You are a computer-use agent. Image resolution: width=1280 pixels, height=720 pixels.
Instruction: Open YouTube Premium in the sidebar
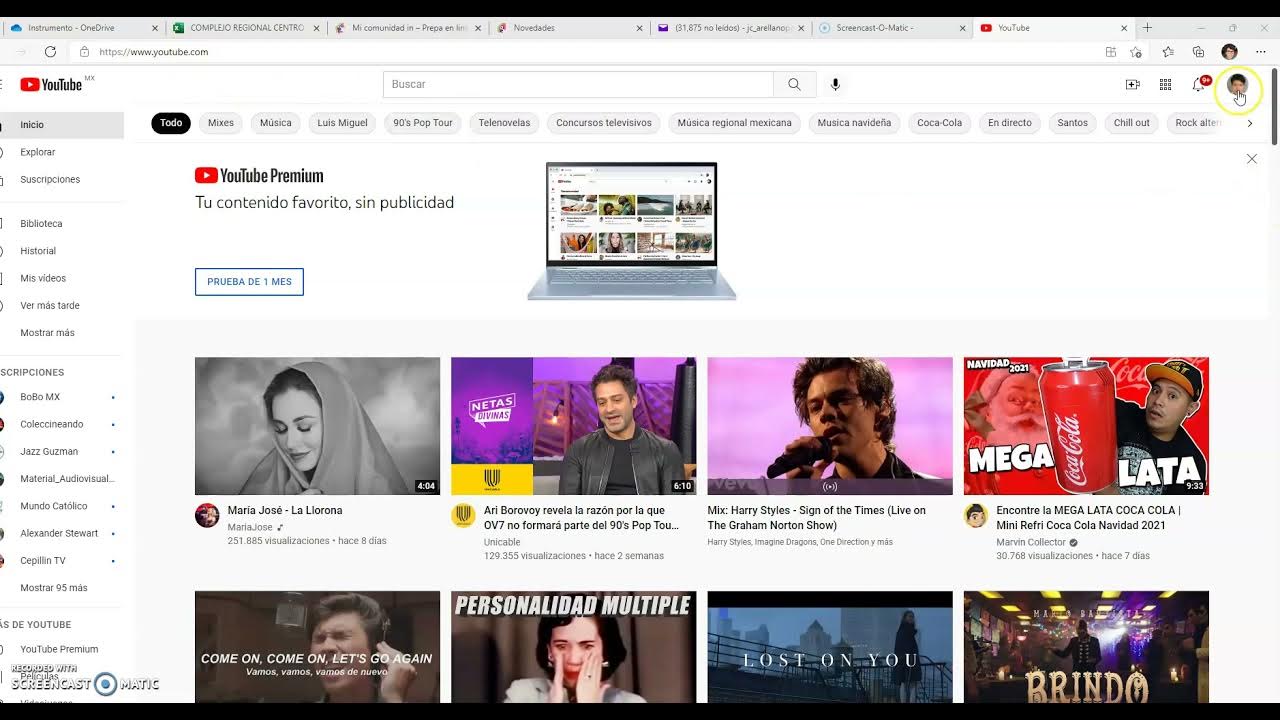point(60,649)
